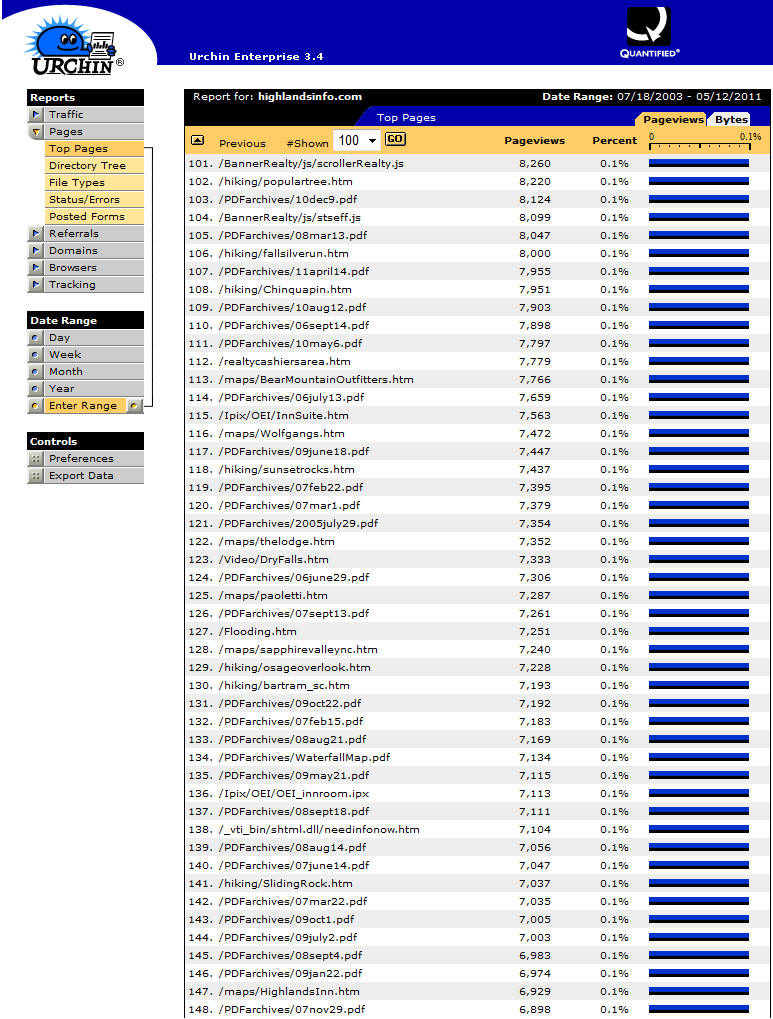This screenshot has width=773, height=1019.
Task: Open the Top Pages report
Action: point(94,149)
